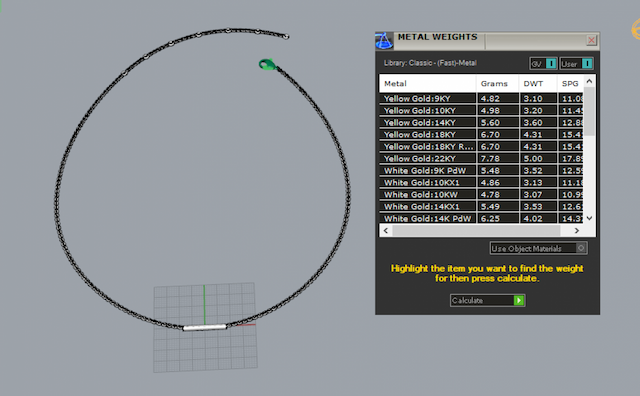The image size is (640, 396).
Task: Click the list scroll down arrow
Action: point(589,218)
